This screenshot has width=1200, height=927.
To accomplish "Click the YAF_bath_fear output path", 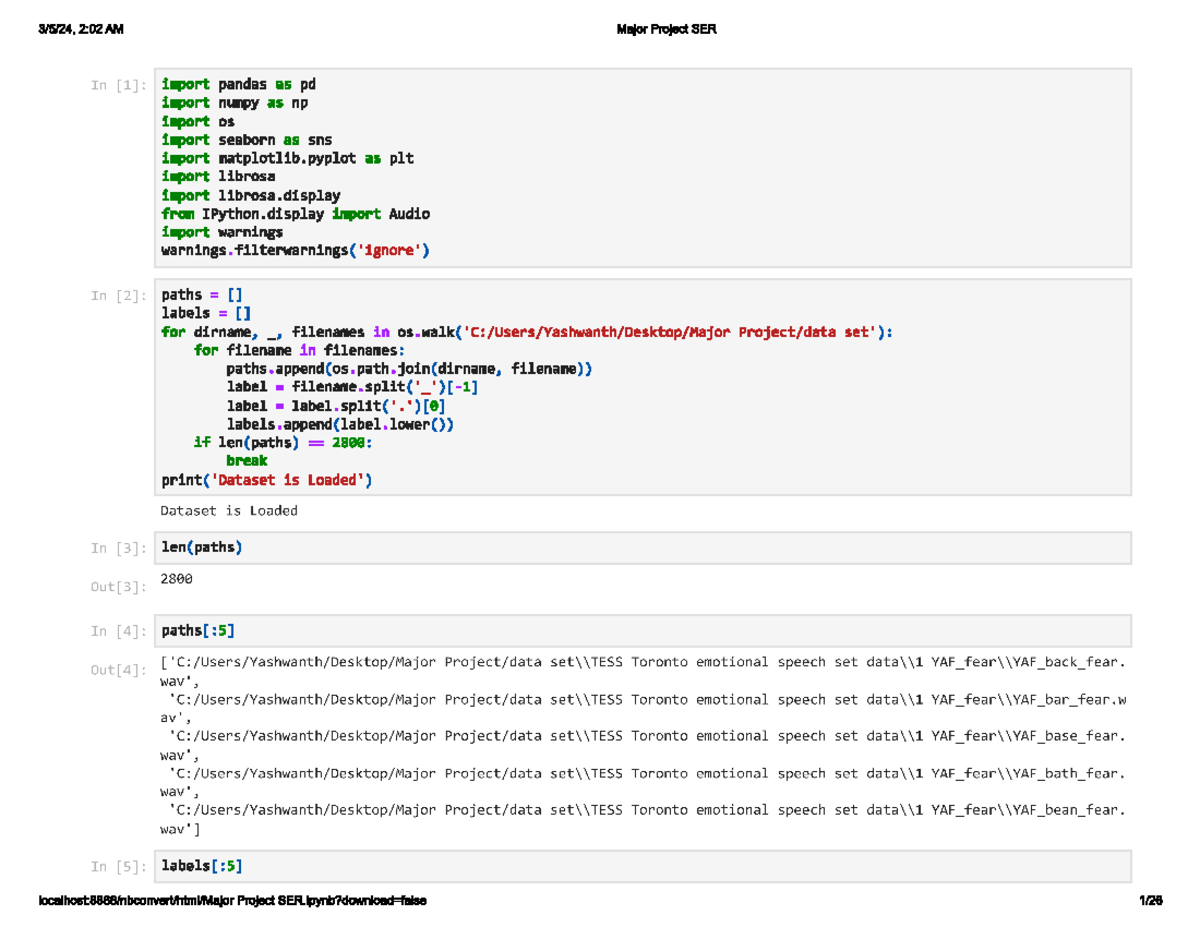I will (642, 782).
